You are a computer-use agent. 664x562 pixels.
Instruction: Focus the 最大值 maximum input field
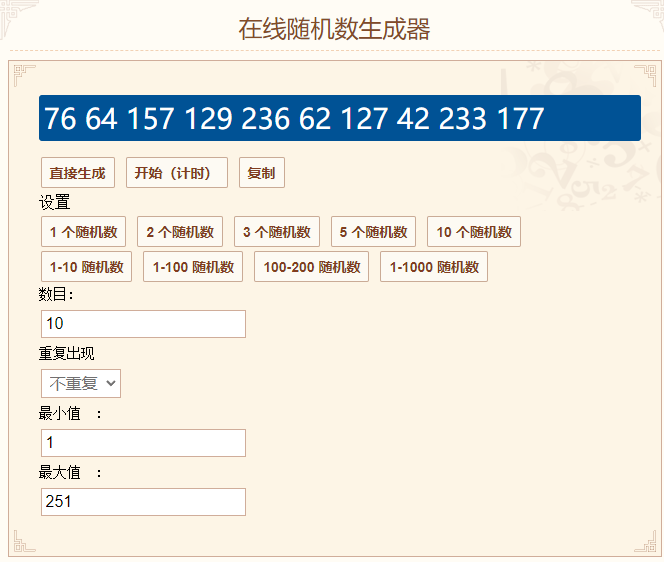tap(143, 502)
